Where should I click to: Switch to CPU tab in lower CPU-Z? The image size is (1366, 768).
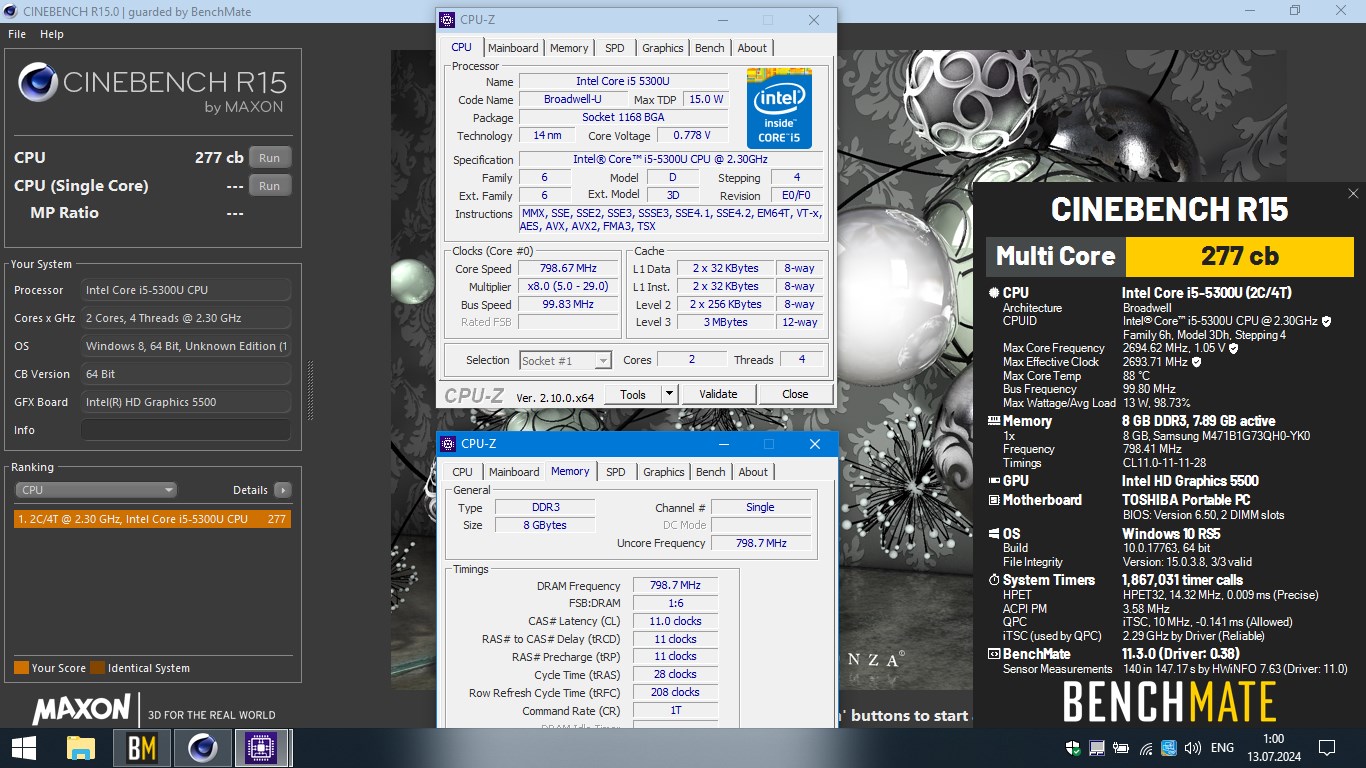point(462,472)
